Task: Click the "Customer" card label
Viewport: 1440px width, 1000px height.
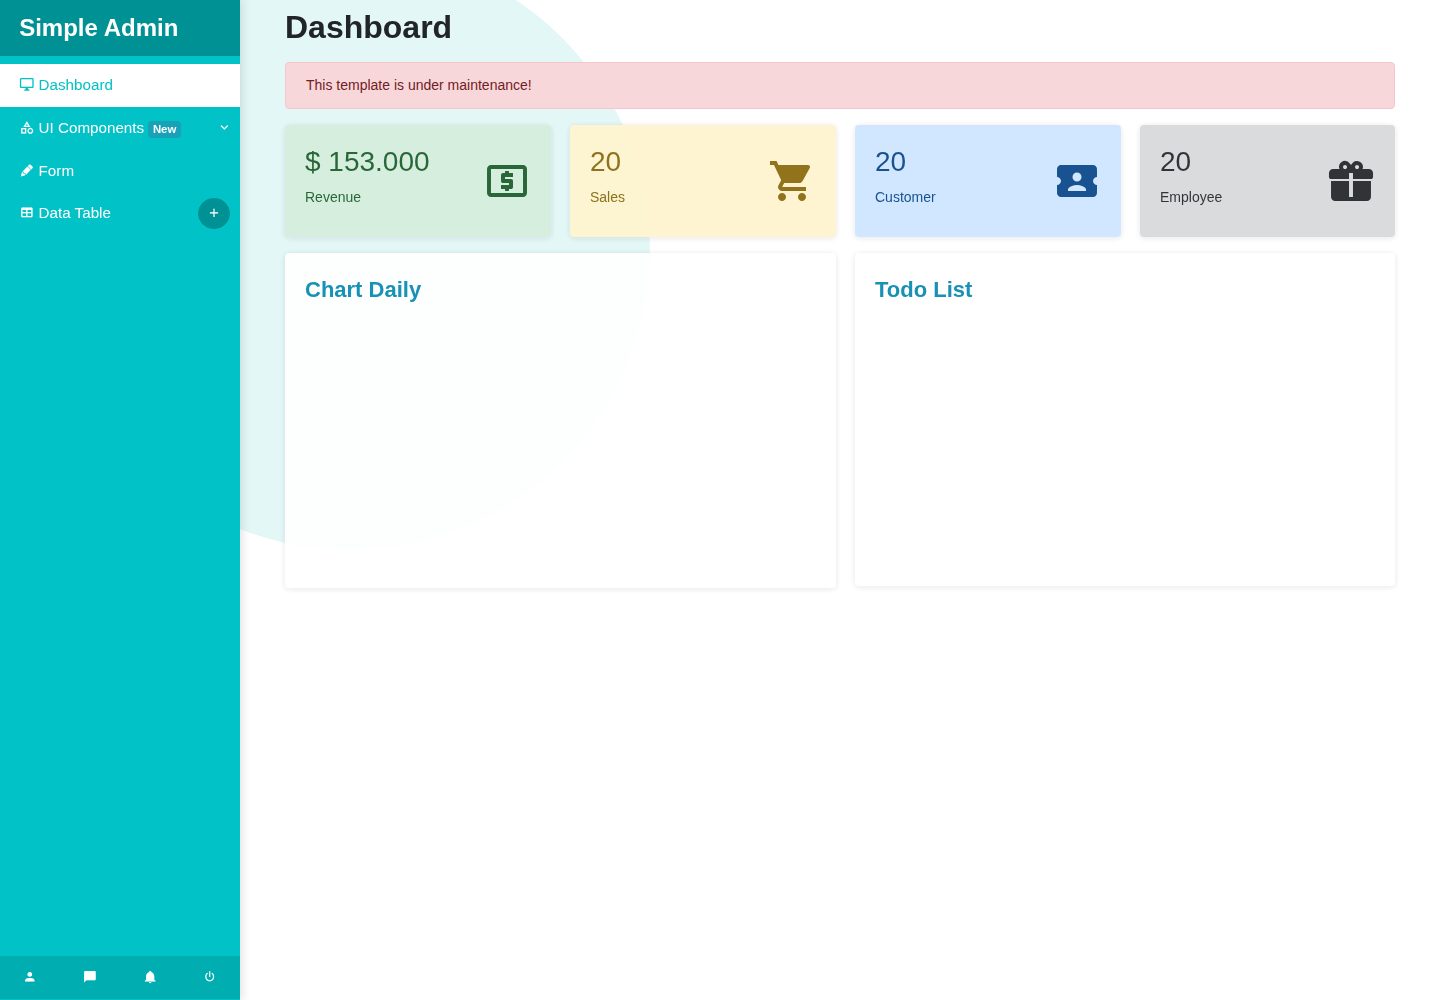Action: click(905, 197)
